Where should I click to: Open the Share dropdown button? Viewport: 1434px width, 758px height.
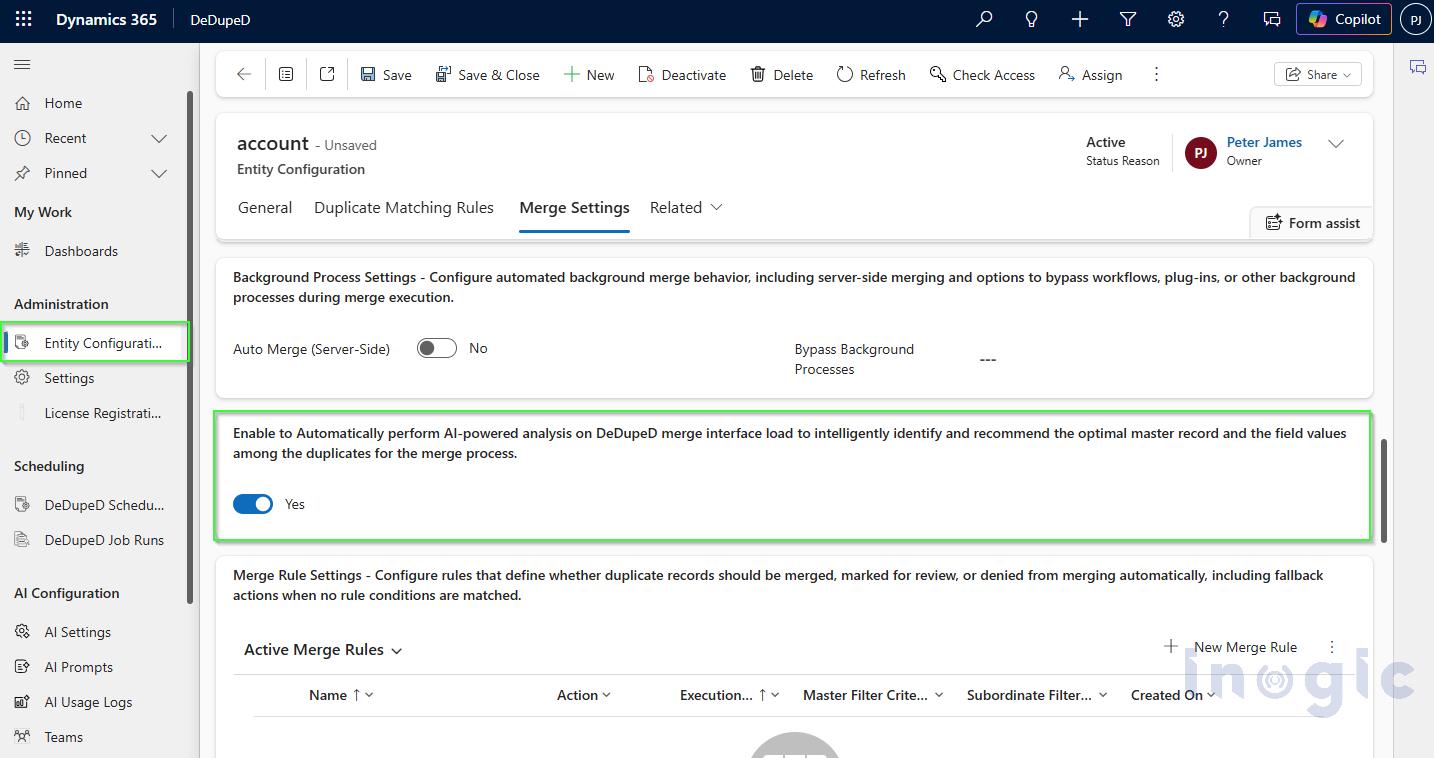coord(1318,75)
